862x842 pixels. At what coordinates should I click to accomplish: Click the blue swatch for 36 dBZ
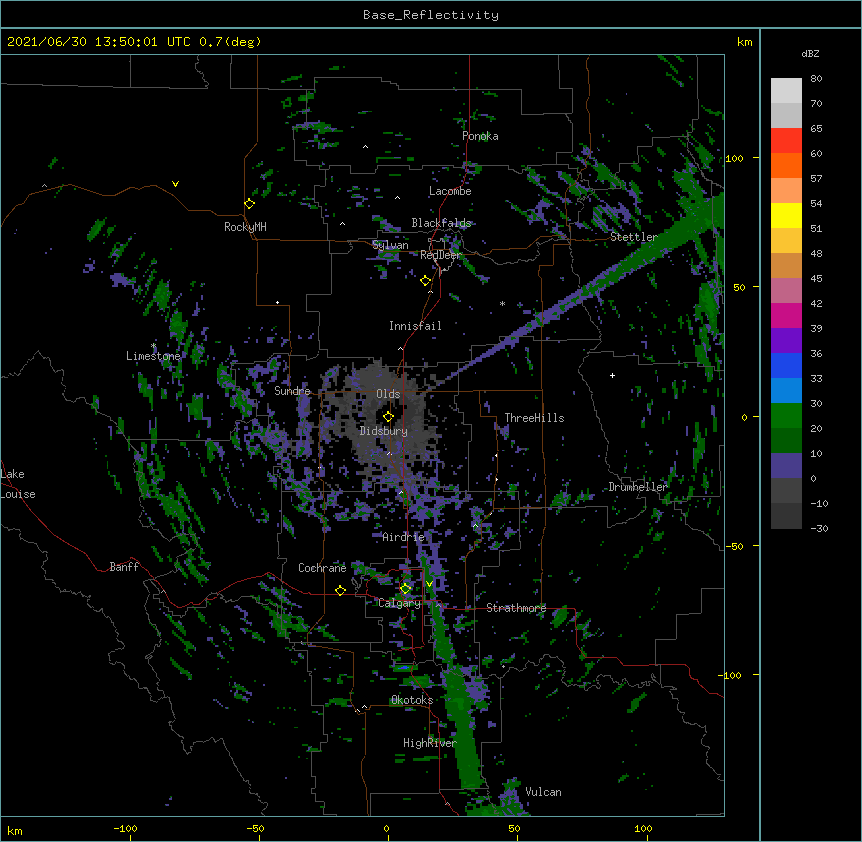(786, 365)
